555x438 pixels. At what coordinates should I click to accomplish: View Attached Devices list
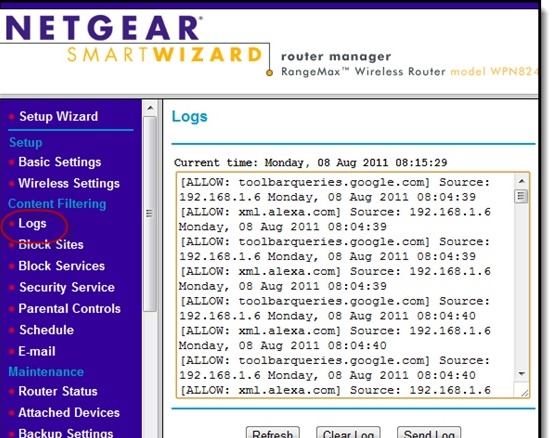tap(69, 413)
